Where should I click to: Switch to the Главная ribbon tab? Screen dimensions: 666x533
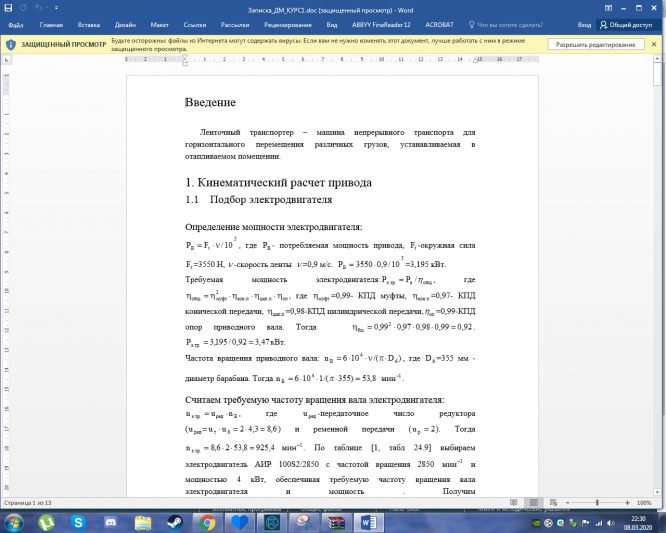[51, 25]
